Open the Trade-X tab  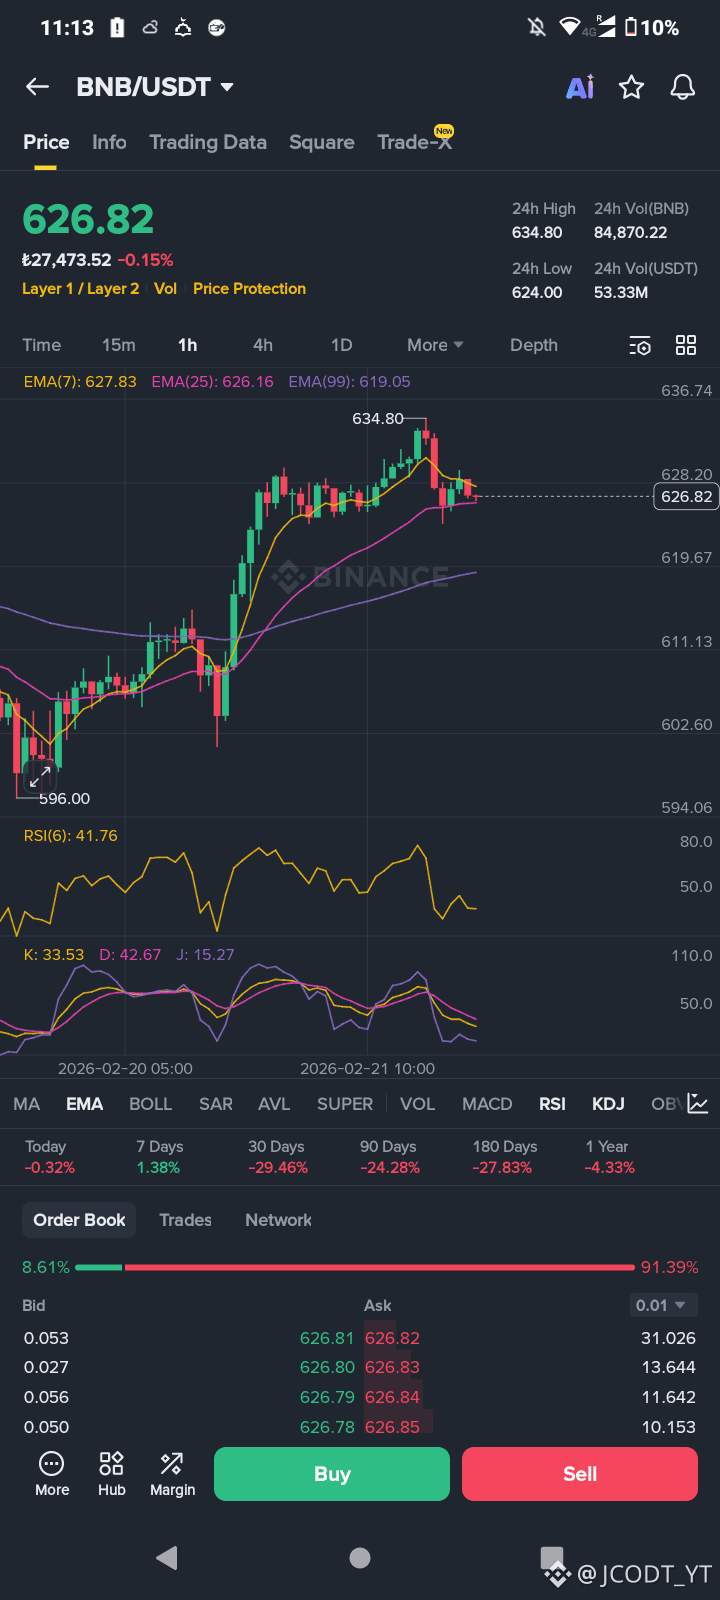pyautogui.click(x=415, y=141)
